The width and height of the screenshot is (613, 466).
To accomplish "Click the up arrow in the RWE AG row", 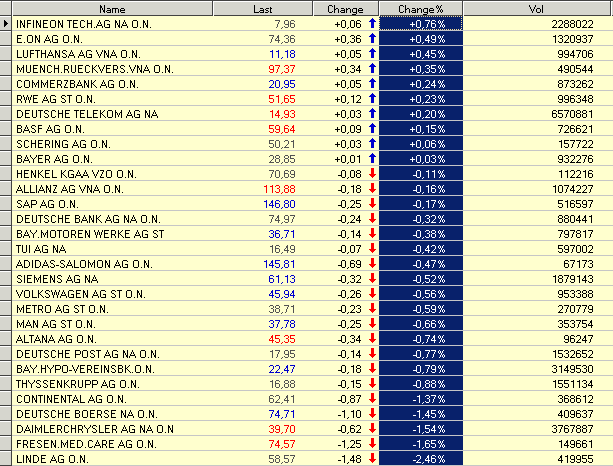I will pos(372,98).
